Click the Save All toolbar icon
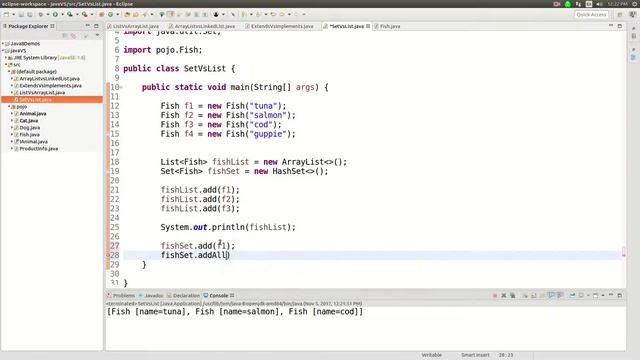Viewport: 640px width, 360px height. (29, 14)
